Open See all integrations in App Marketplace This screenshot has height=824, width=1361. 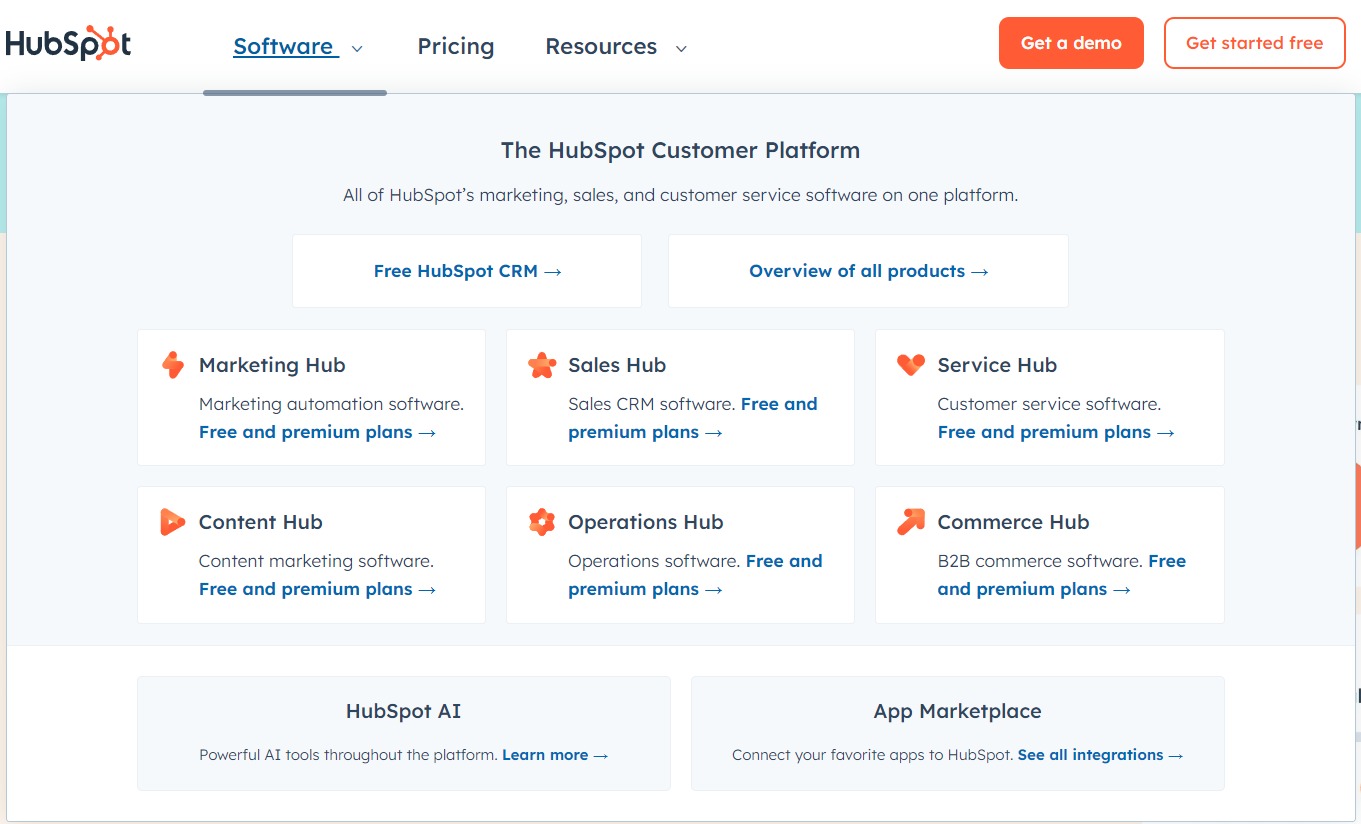tap(1090, 755)
